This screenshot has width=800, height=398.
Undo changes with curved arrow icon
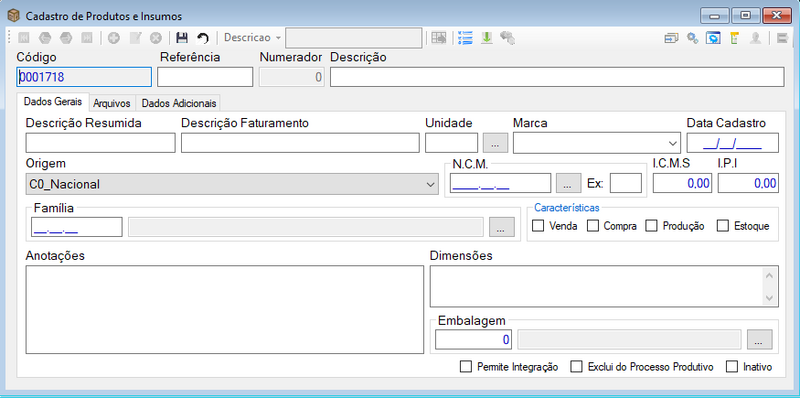tap(203, 38)
